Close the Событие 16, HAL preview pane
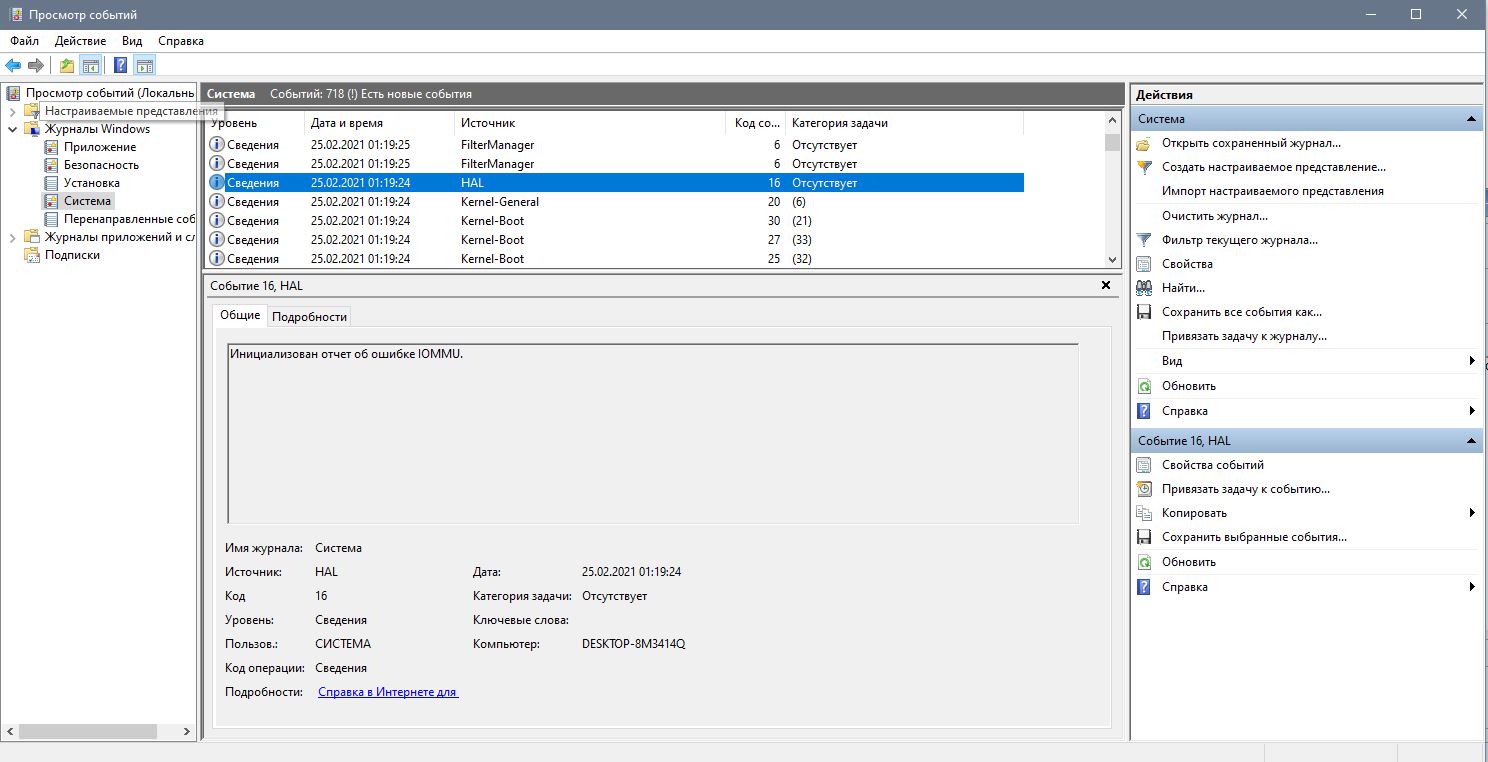Screen dimensions: 1488x762 1106,285
